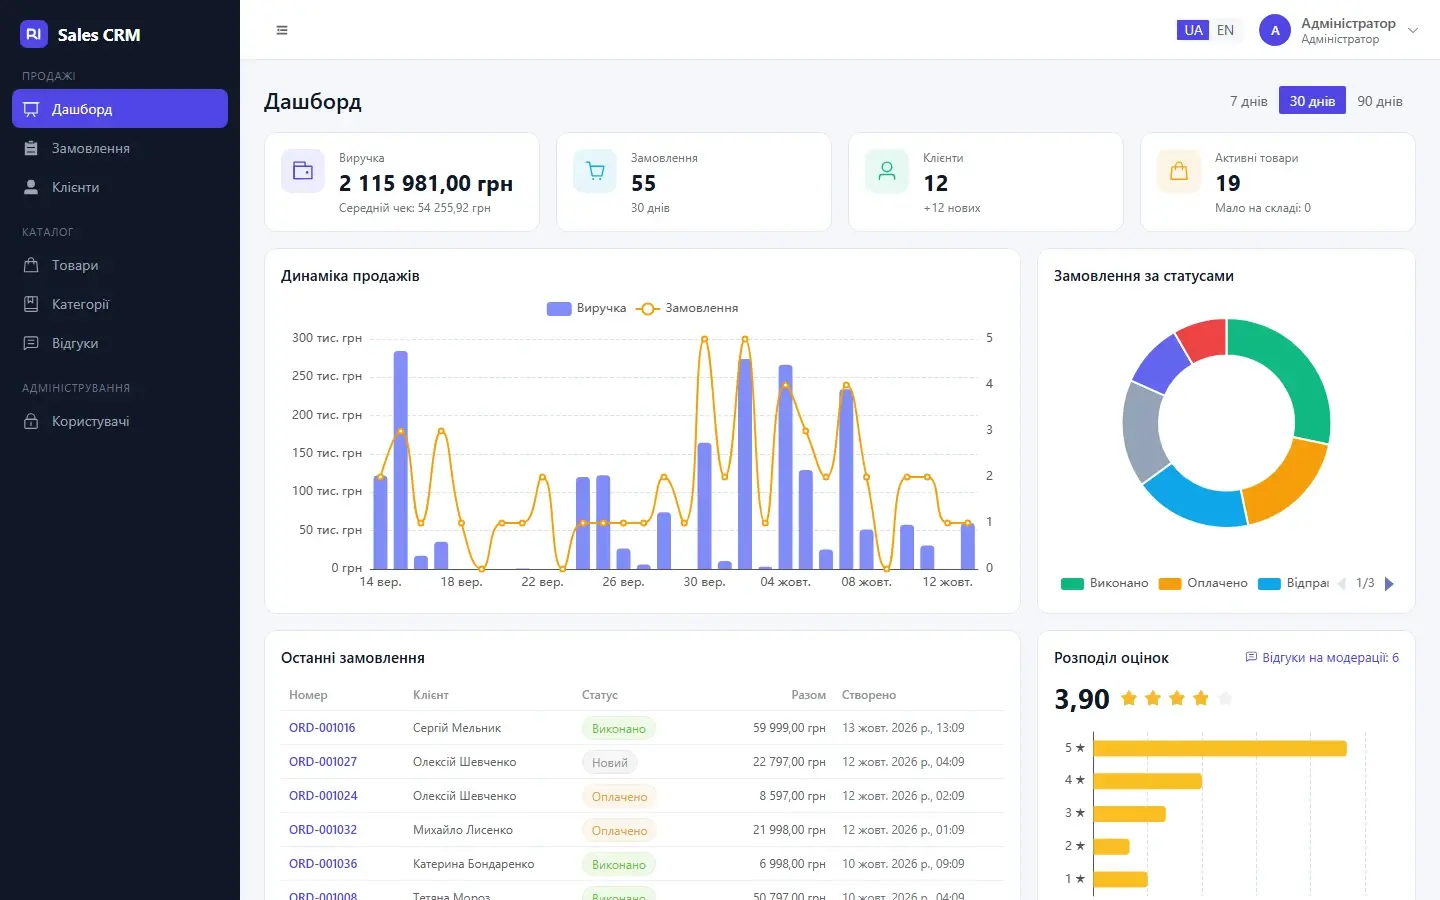Click the Клієнти card person icon
The width and height of the screenshot is (1440, 900).
(x=887, y=171)
